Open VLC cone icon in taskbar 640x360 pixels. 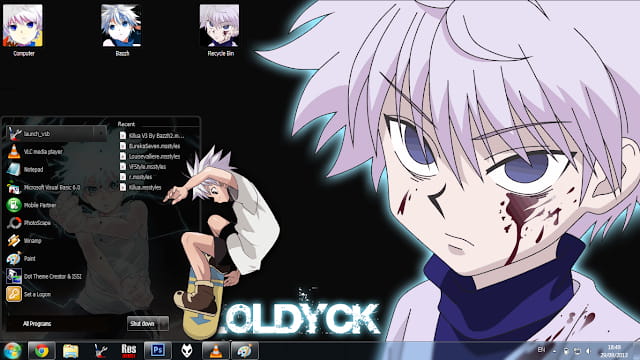click(x=216, y=351)
